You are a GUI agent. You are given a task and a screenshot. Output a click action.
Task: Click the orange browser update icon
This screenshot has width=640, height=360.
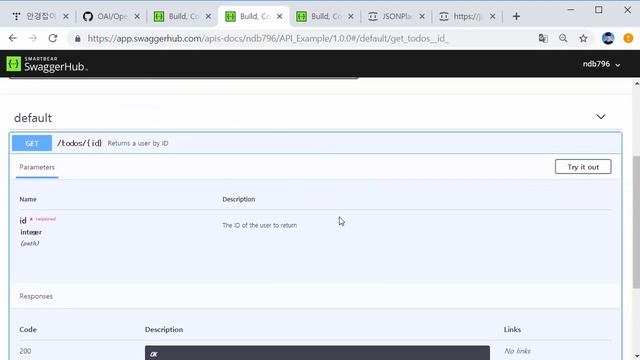pos(628,38)
